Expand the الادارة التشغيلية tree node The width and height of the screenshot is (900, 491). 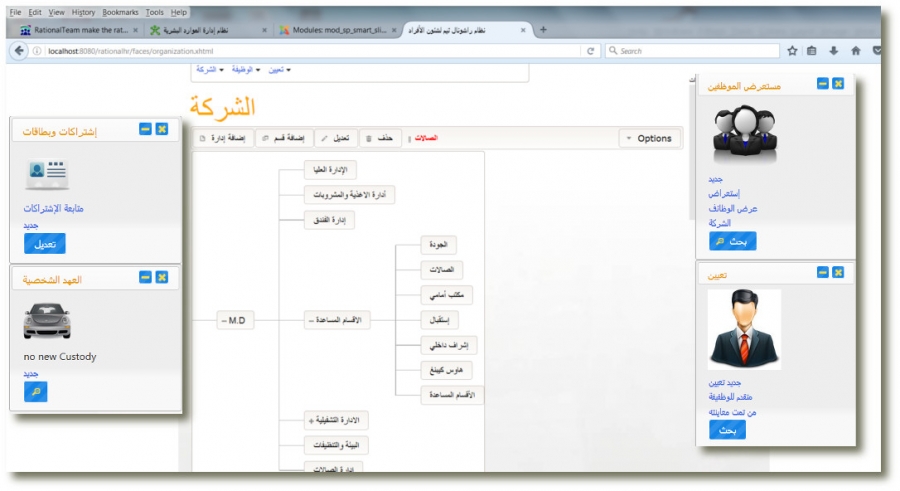[313, 420]
